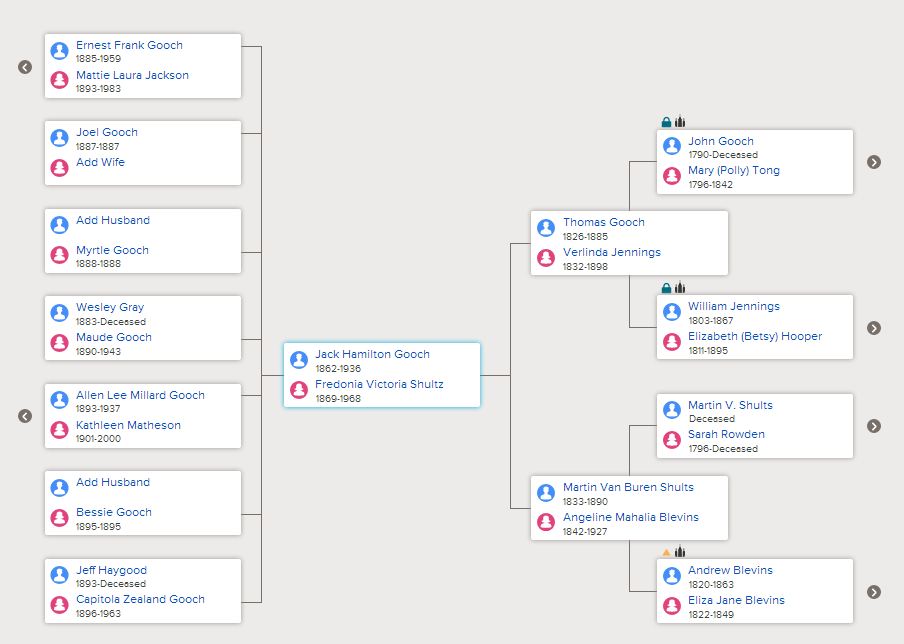Screen dimensions: 904x644
Task: Open Capitola Zealand Gooch person link
Action: point(140,599)
